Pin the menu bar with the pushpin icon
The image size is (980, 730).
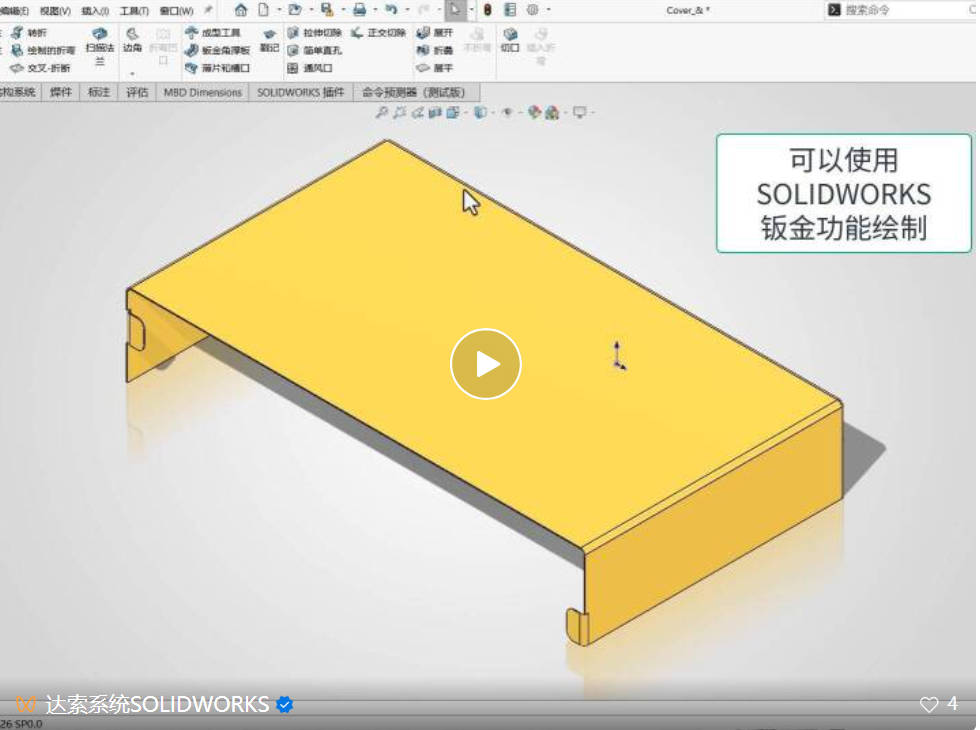(208, 10)
